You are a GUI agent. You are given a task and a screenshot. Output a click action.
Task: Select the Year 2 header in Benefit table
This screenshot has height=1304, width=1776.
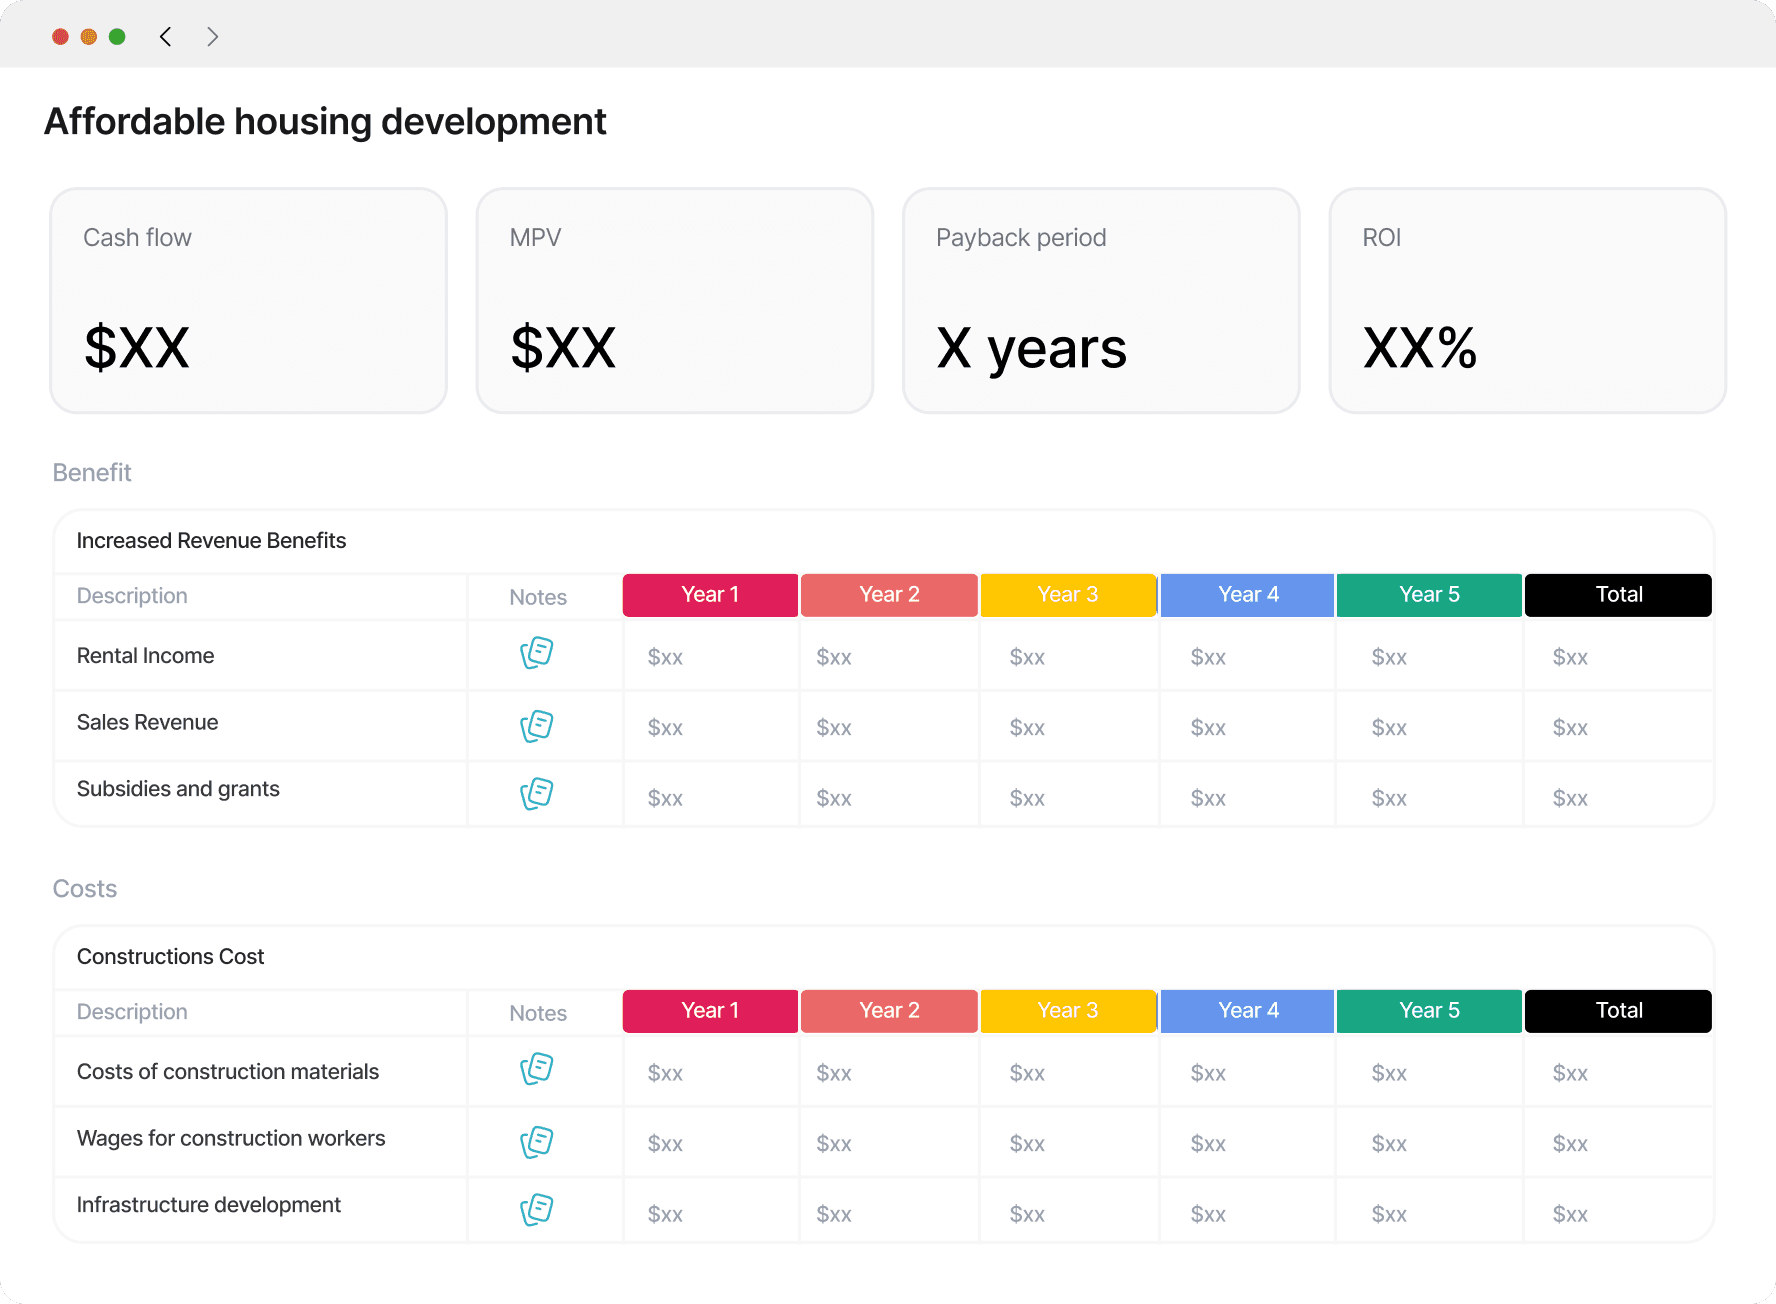[889, 595]
